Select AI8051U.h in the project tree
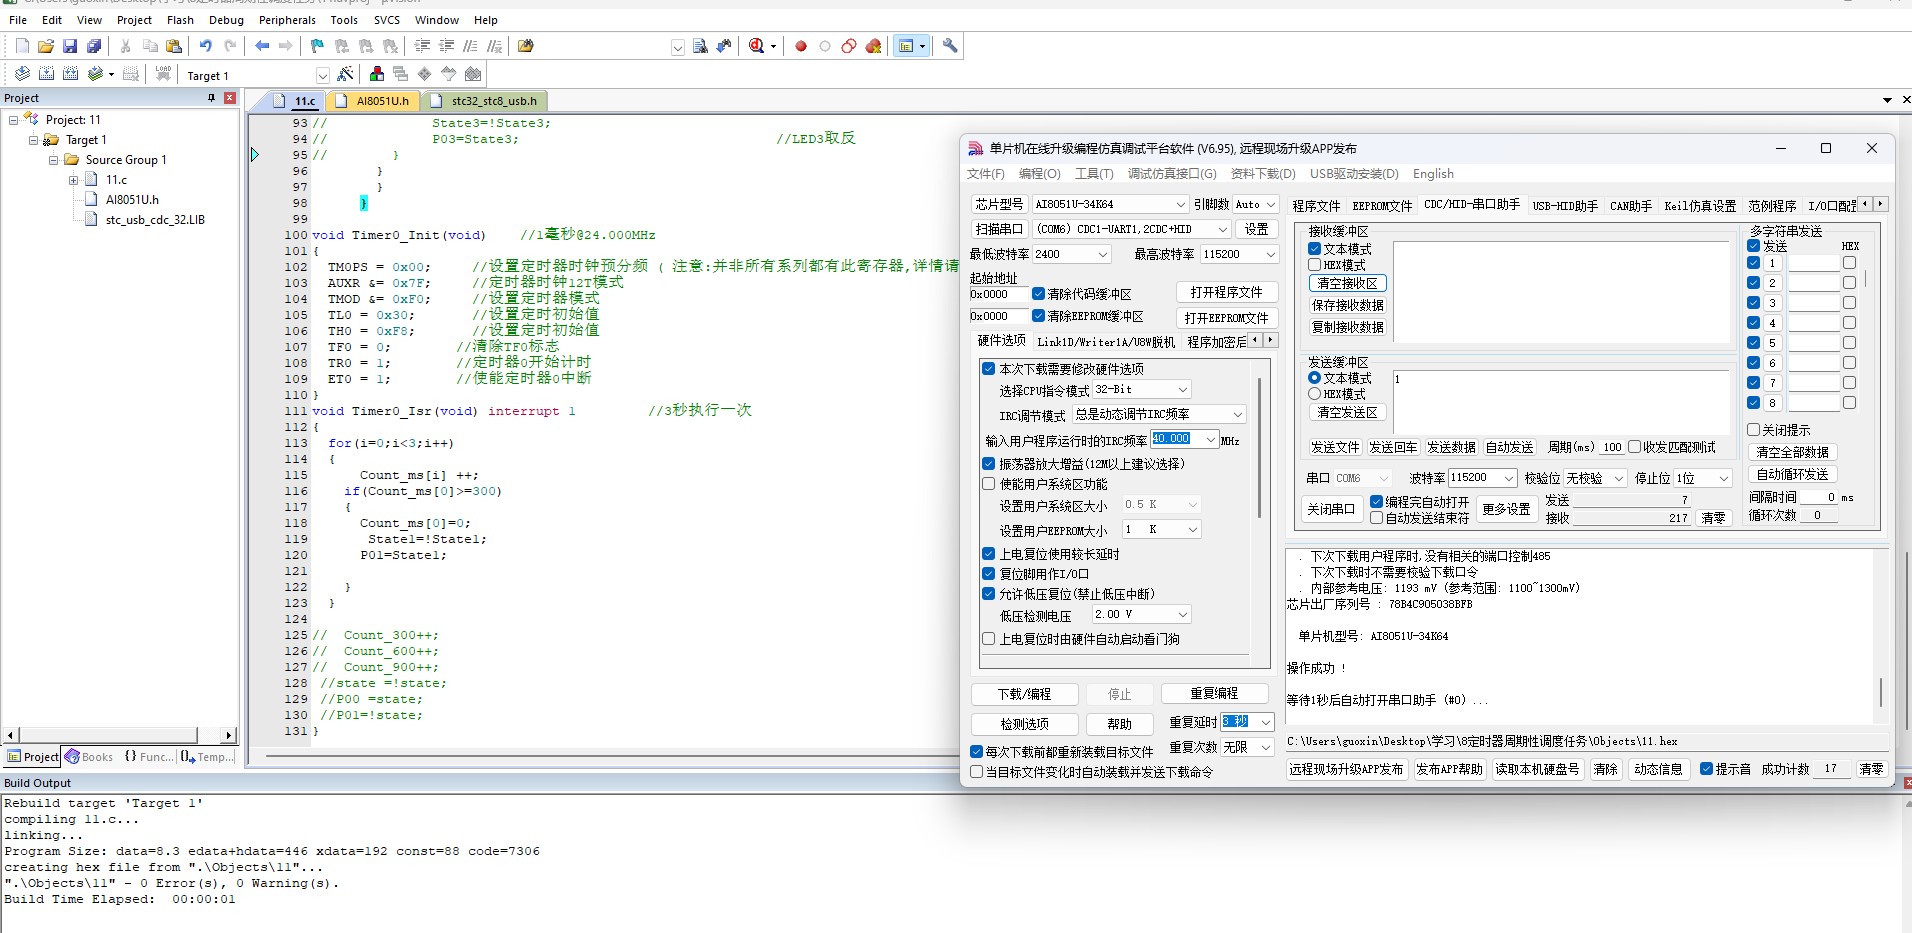1912x933 pixels. point(132,200)
